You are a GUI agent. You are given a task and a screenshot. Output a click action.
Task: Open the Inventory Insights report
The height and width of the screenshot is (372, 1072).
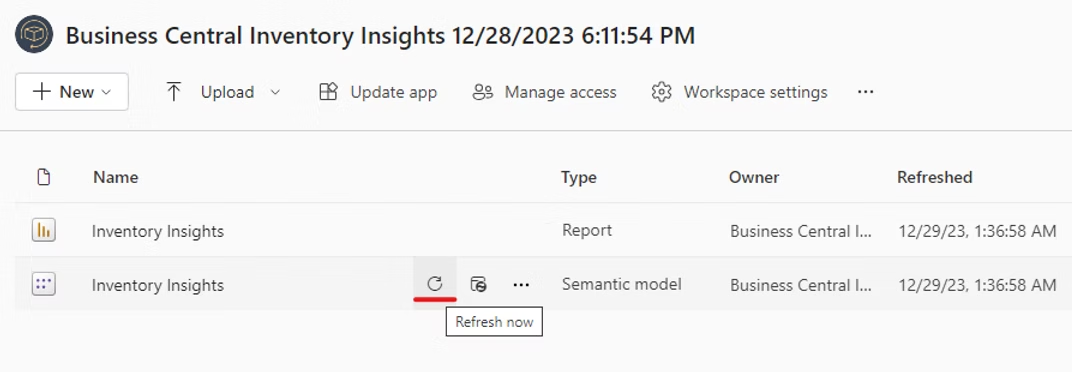[x=158, y=231]
